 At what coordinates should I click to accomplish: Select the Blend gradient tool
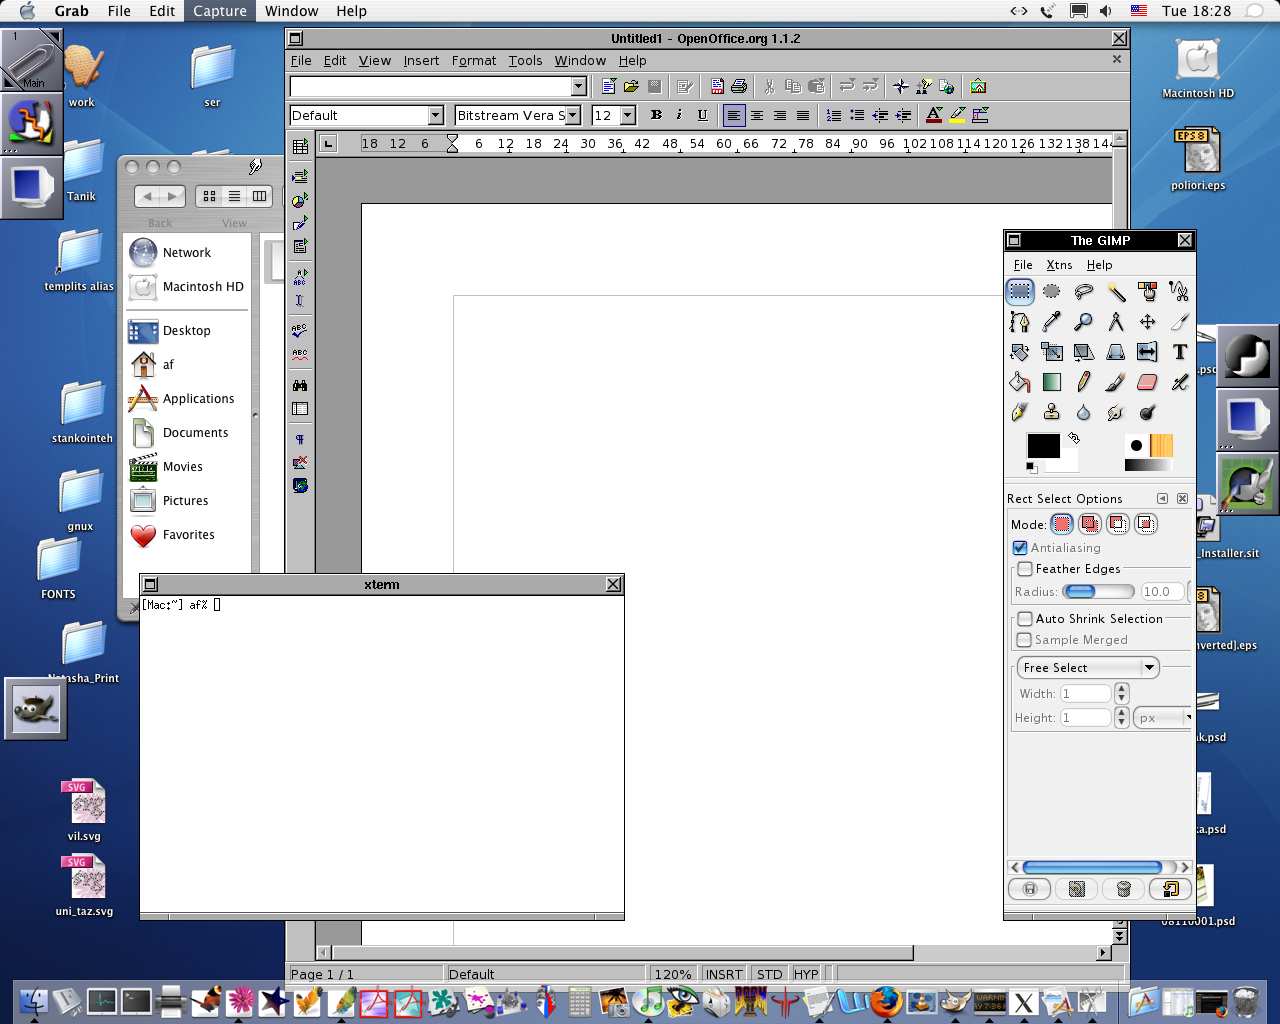pyautogui.click(x=1051, y=382)
